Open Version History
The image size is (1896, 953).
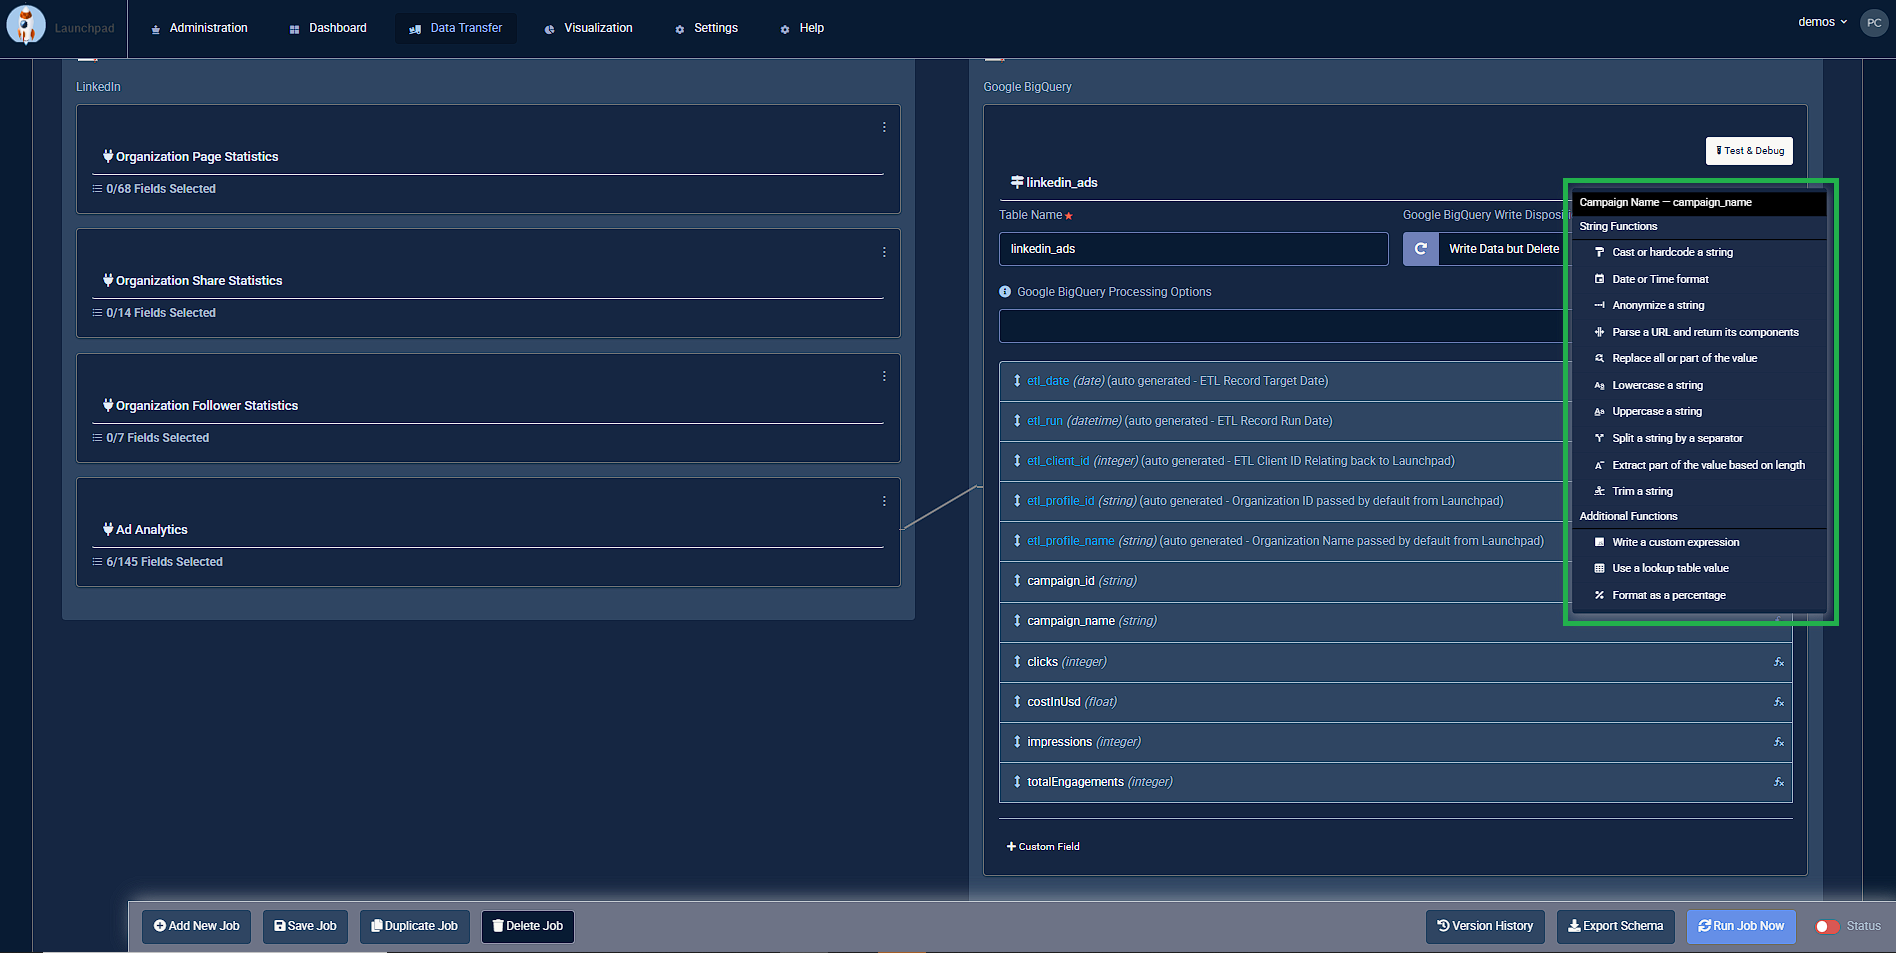point(1485,926)
